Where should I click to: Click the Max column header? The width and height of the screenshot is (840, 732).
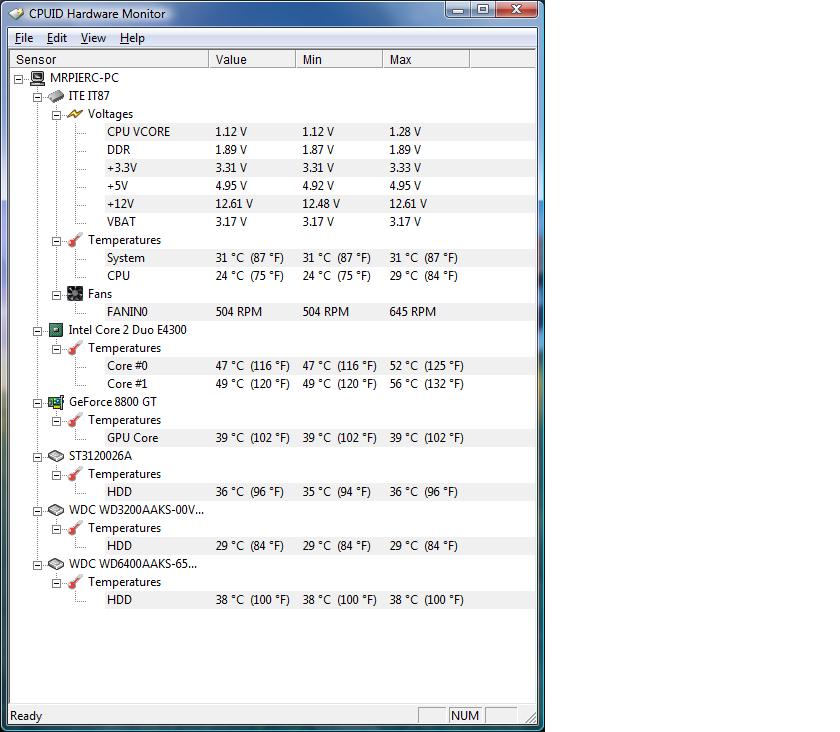(x=426, y=59)
